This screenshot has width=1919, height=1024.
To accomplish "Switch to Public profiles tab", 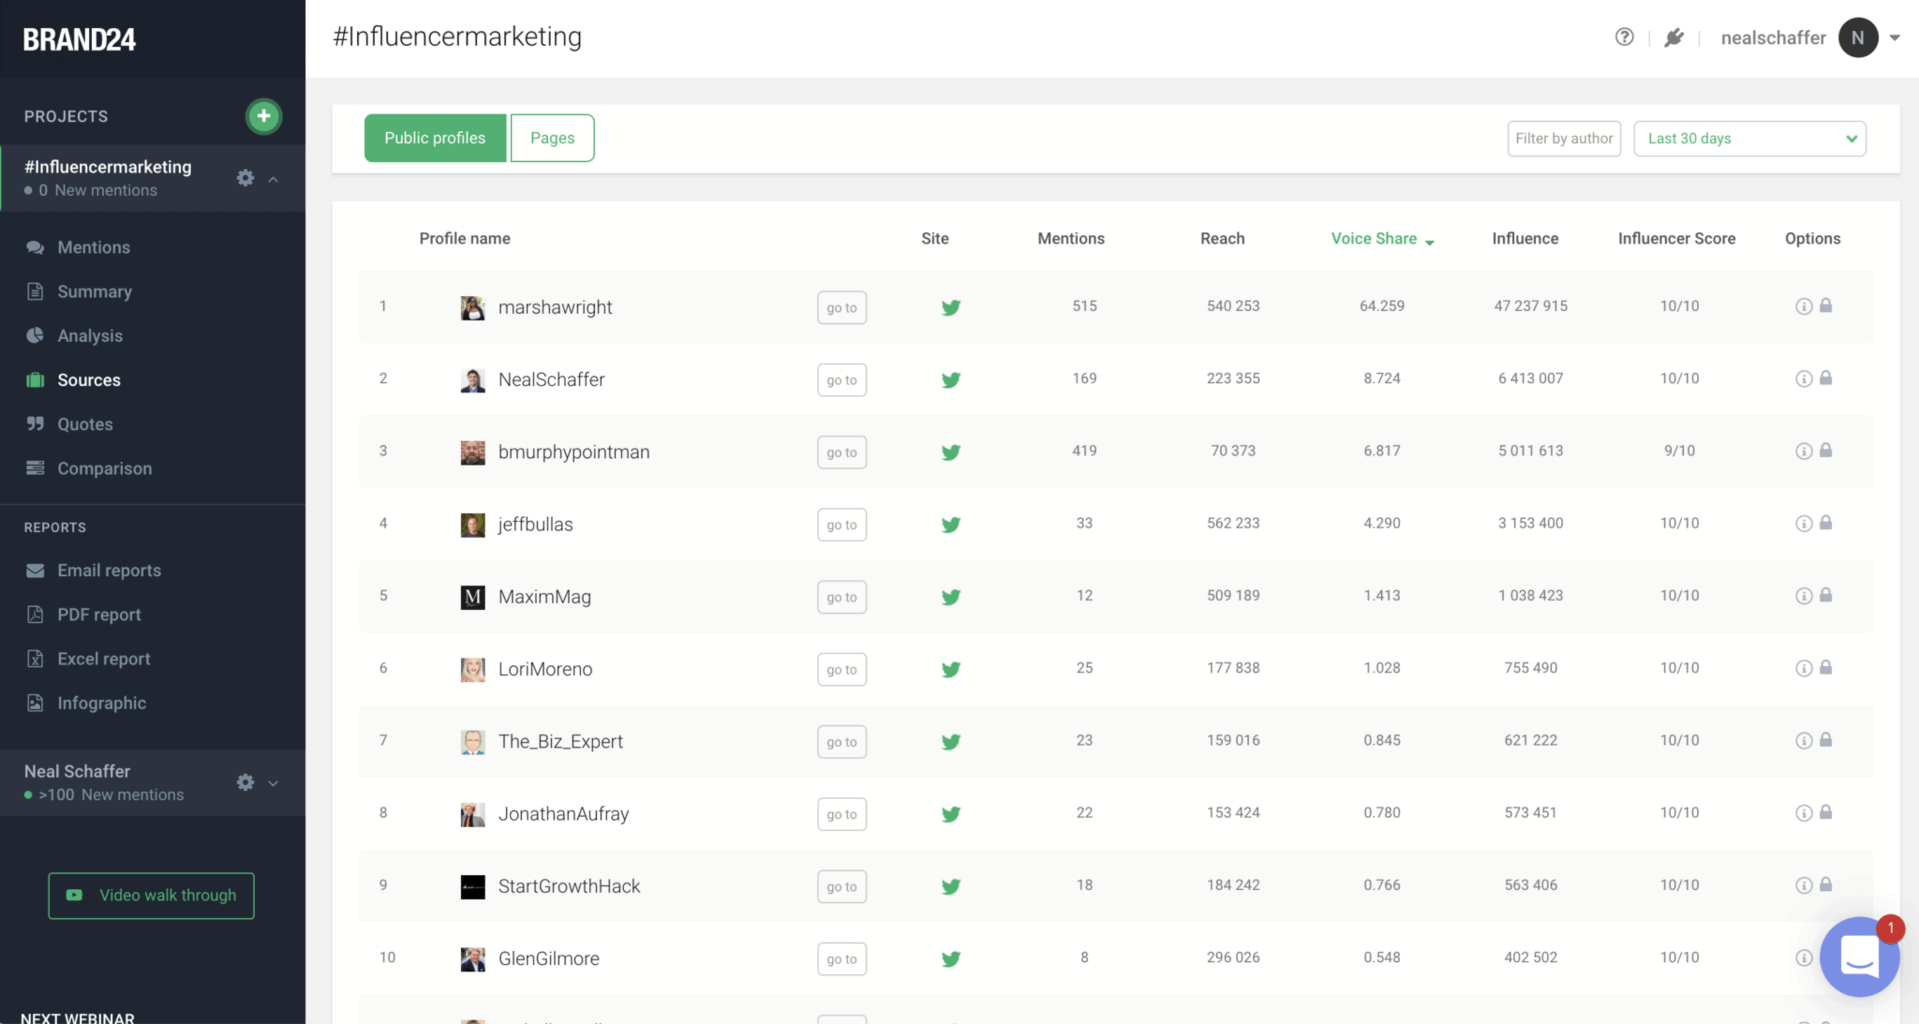I will point(435,138).
